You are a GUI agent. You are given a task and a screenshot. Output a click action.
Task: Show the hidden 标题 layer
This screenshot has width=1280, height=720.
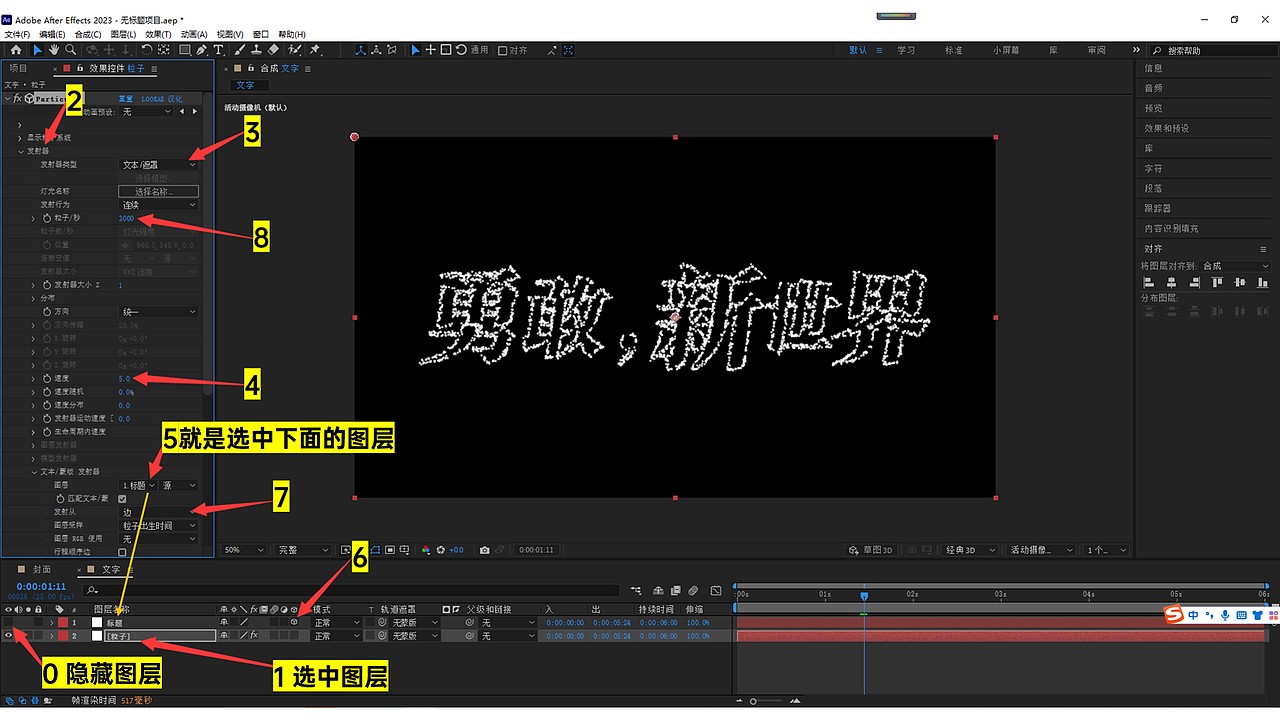9,622
